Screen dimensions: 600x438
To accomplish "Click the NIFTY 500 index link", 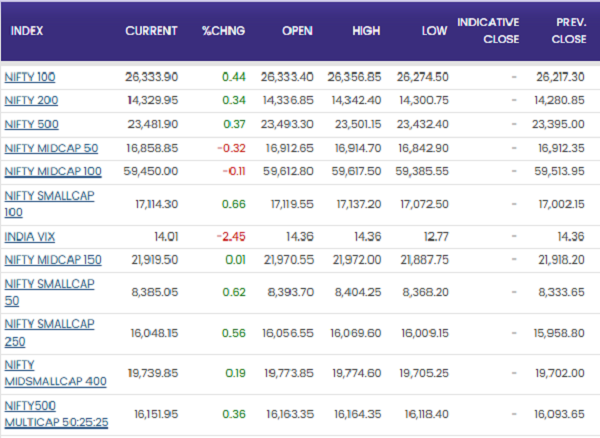I will [32, 124].
